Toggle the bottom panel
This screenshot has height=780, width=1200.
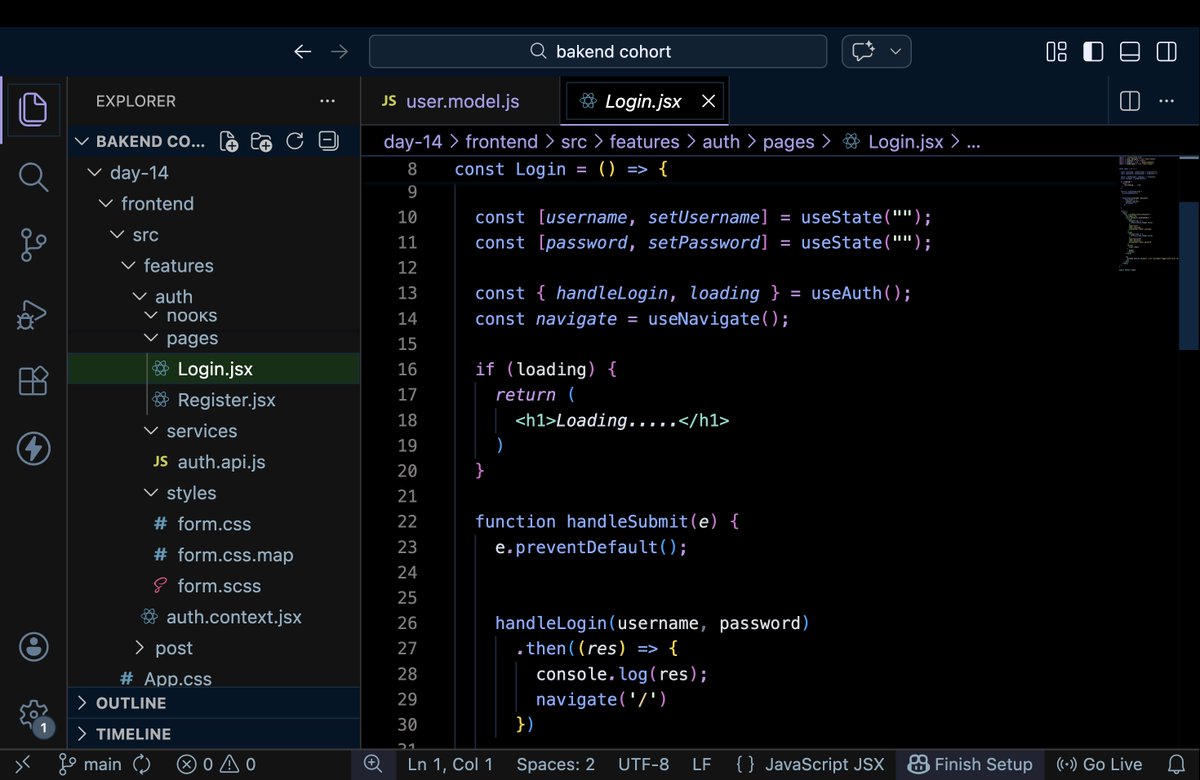coord(1130,51)
